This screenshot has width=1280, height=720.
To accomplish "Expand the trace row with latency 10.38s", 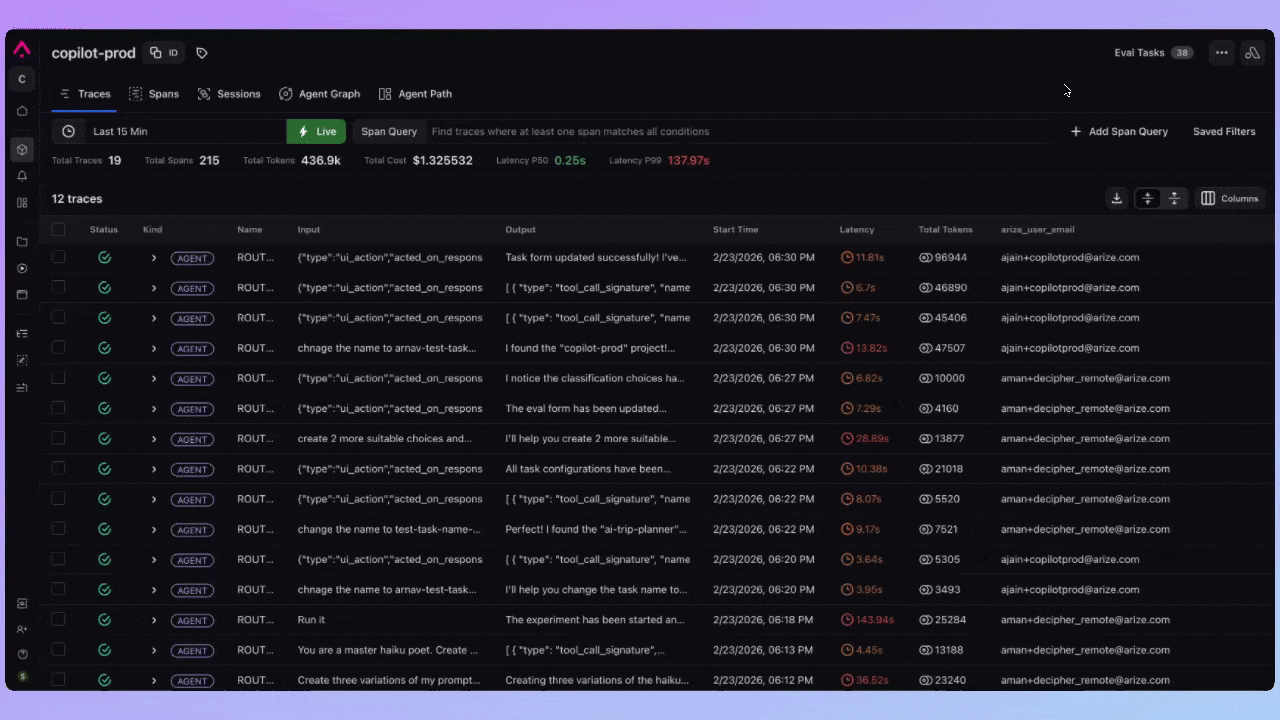I will (154, 469).
